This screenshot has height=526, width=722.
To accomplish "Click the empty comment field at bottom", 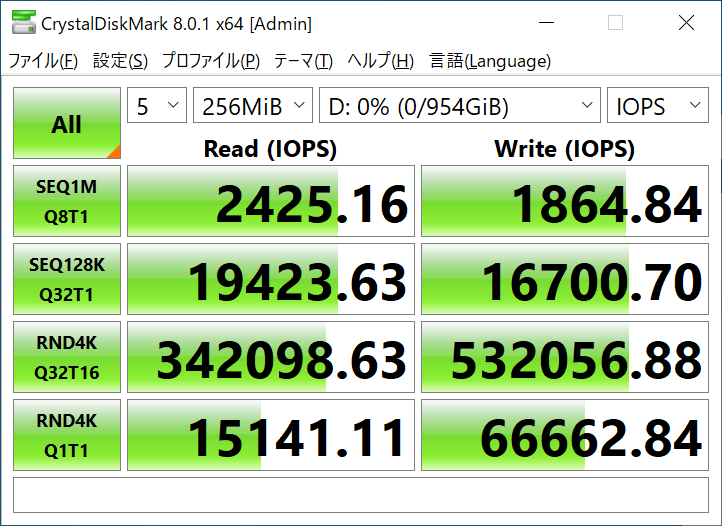I will pyautogui.click(x=361, y=495).
